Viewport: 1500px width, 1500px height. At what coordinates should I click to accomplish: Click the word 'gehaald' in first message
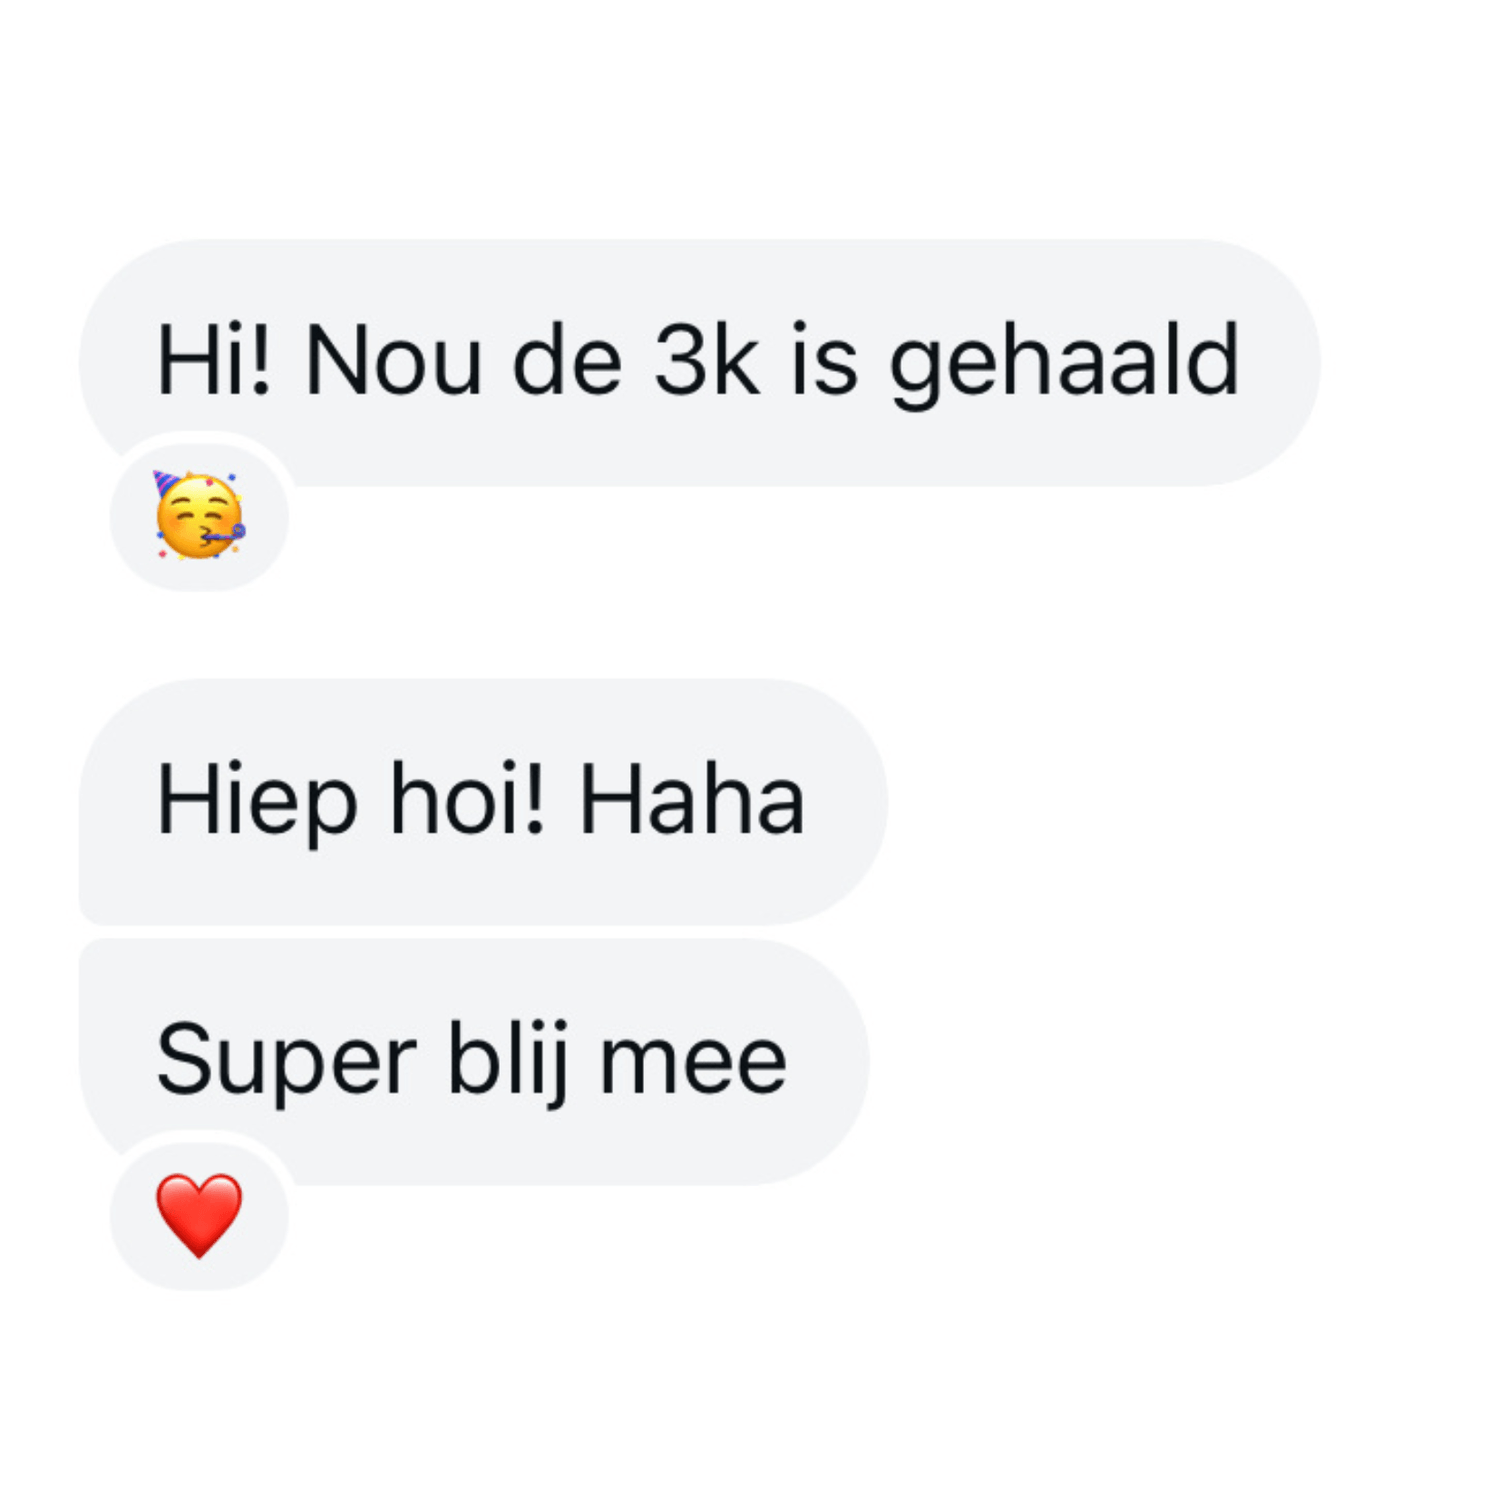pos(1065,365)
